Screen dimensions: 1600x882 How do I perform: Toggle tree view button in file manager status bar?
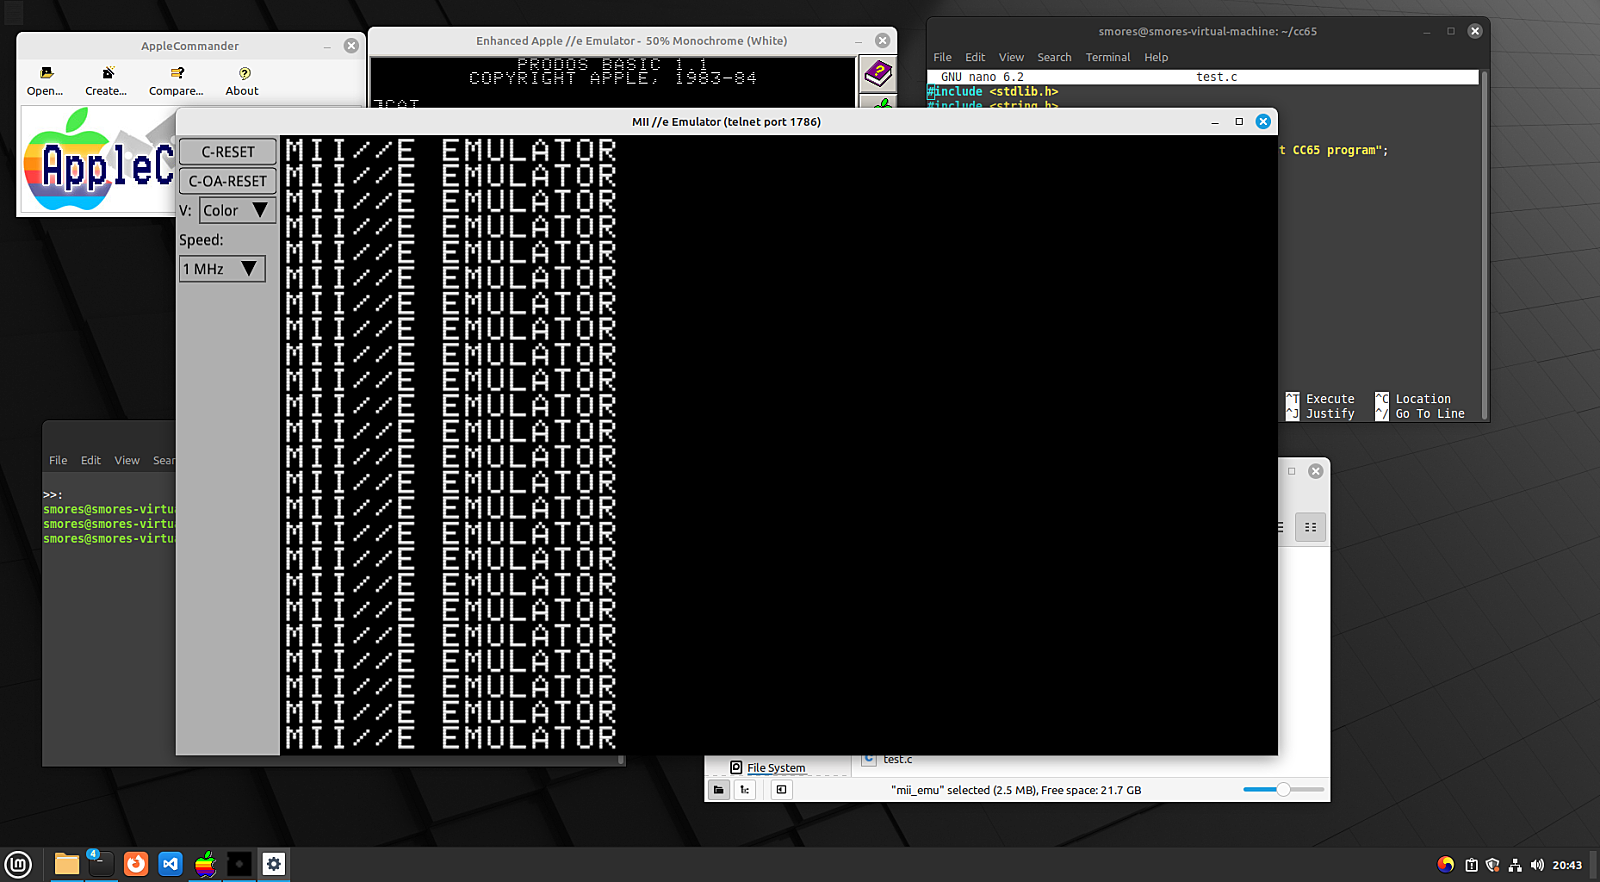pos(745,790)
